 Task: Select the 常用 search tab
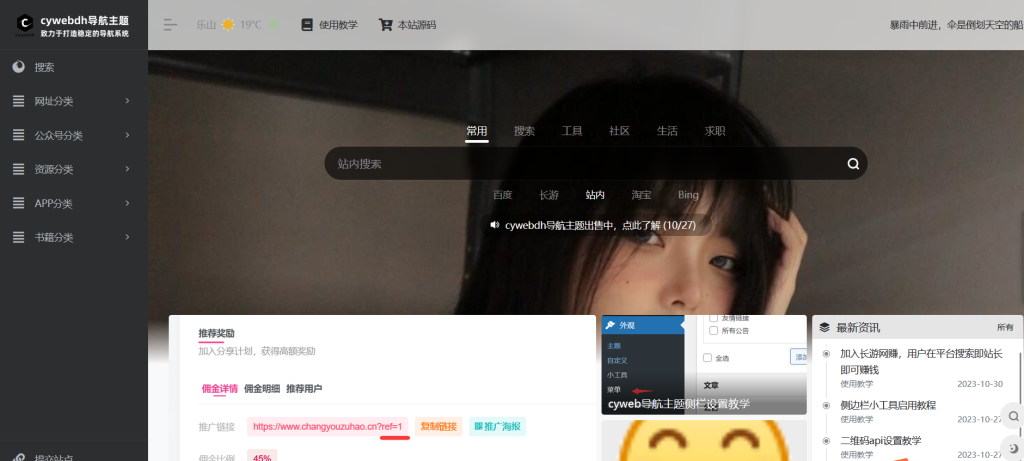click(477, 131)
